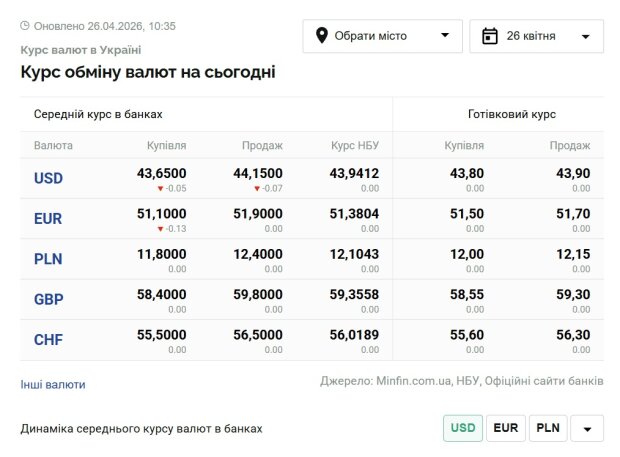Select the PLN currency in table
The height and width of the screenshot is (457, 620).
click(48, 259)
